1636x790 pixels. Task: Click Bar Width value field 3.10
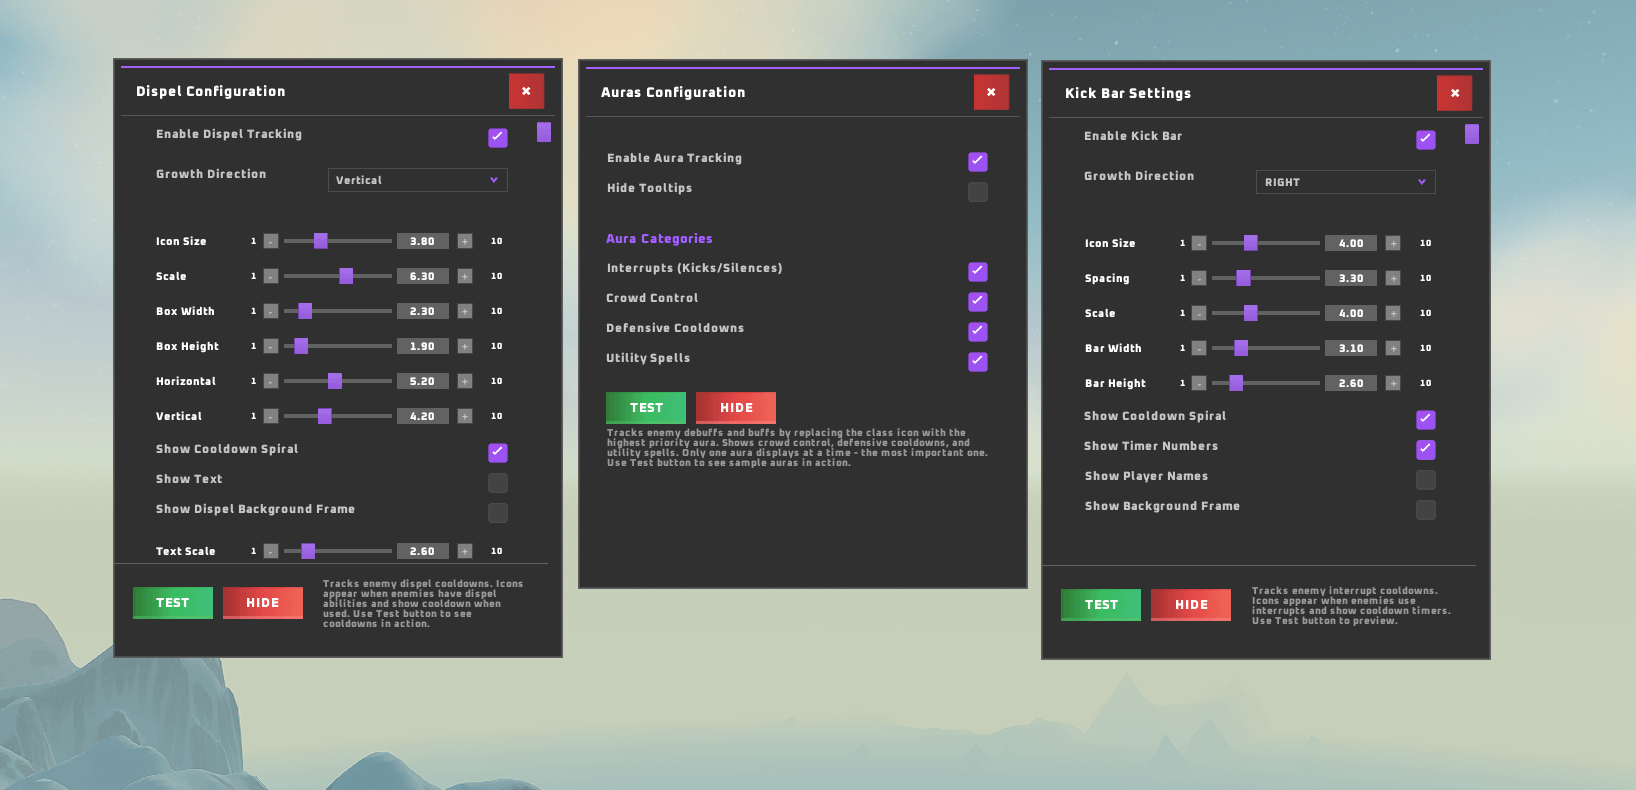tap(1350, 348)
